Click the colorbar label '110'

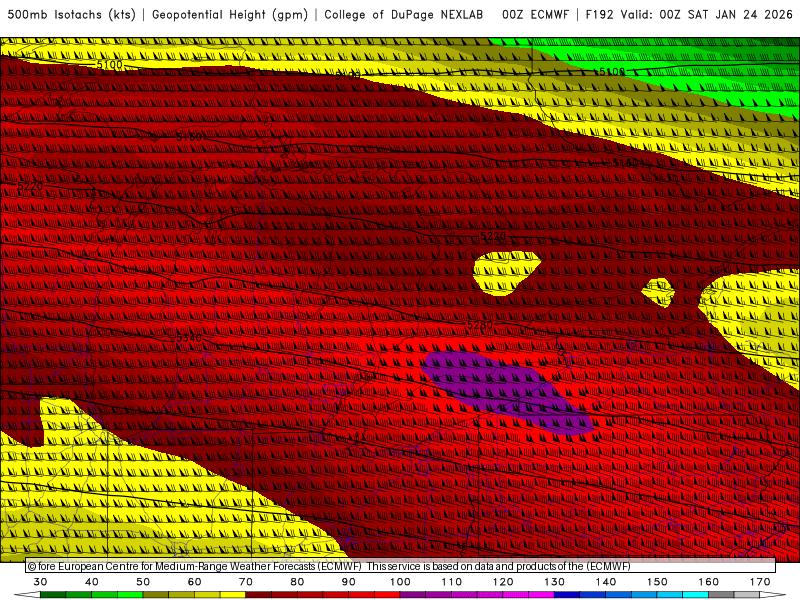tap(452, 582)
